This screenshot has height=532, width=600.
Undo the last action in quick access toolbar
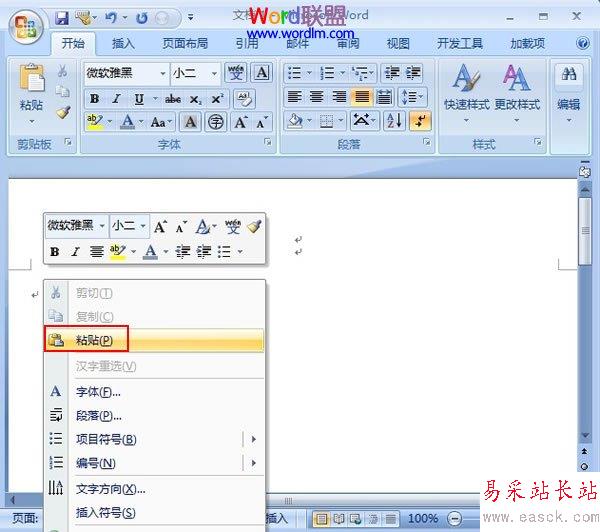(111, 17)
